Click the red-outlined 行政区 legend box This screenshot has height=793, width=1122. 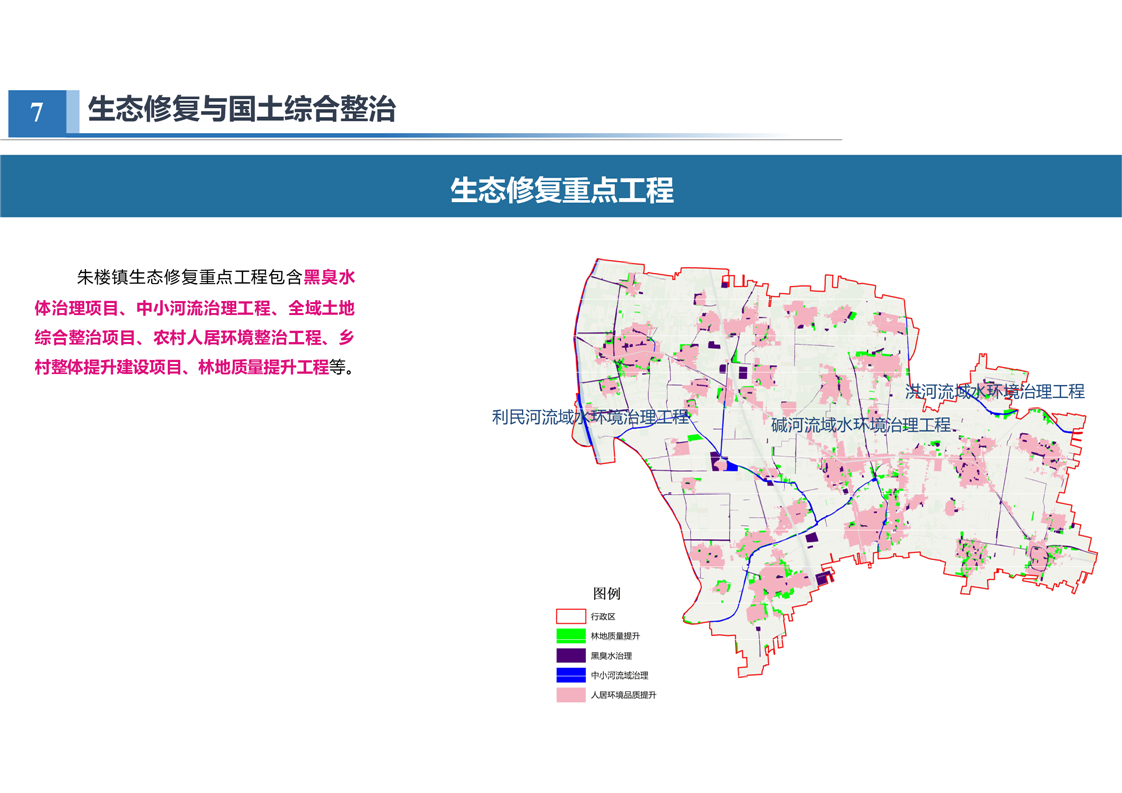click(570, 617)
